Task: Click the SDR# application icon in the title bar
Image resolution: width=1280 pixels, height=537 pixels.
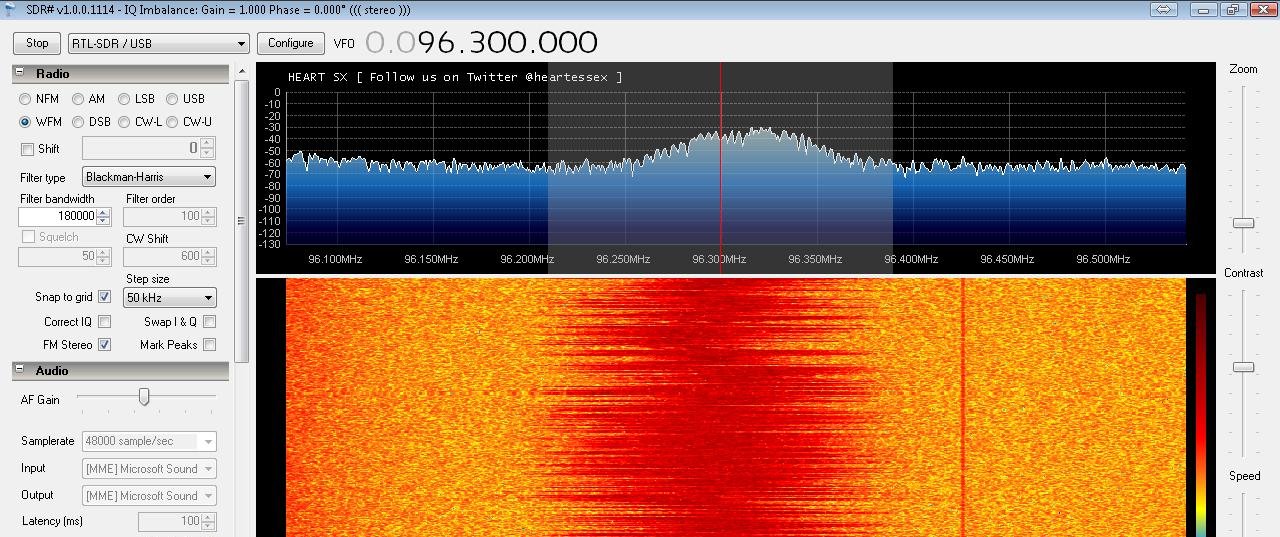Action: click(x=10, y=9)
